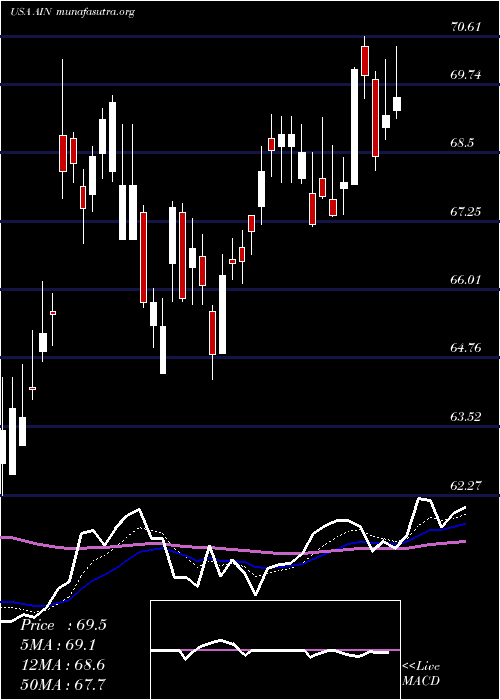Click the tall white candlestick reaching 69.74
The image size is (500, 700).
click(x=354, y=127)
